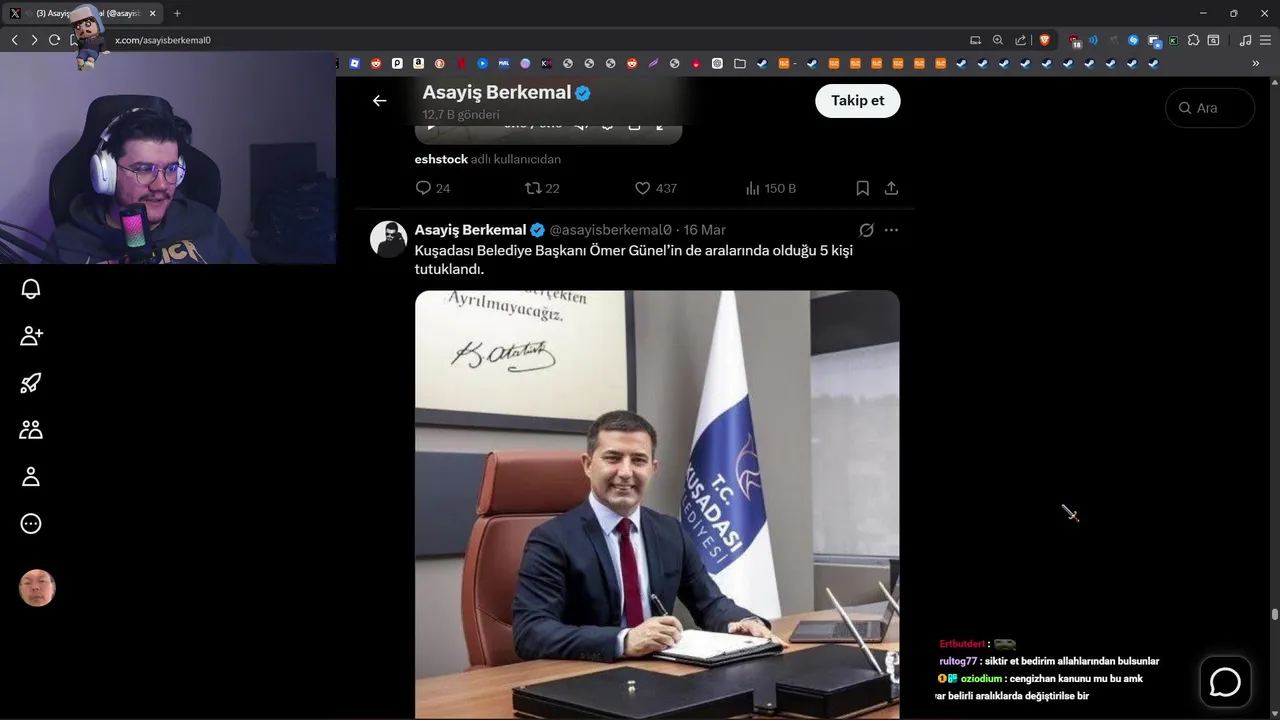1280x720 pixels.
Task: Open the bookmarks folder icon
Action: pyautogui.click(x=739, y=63)
